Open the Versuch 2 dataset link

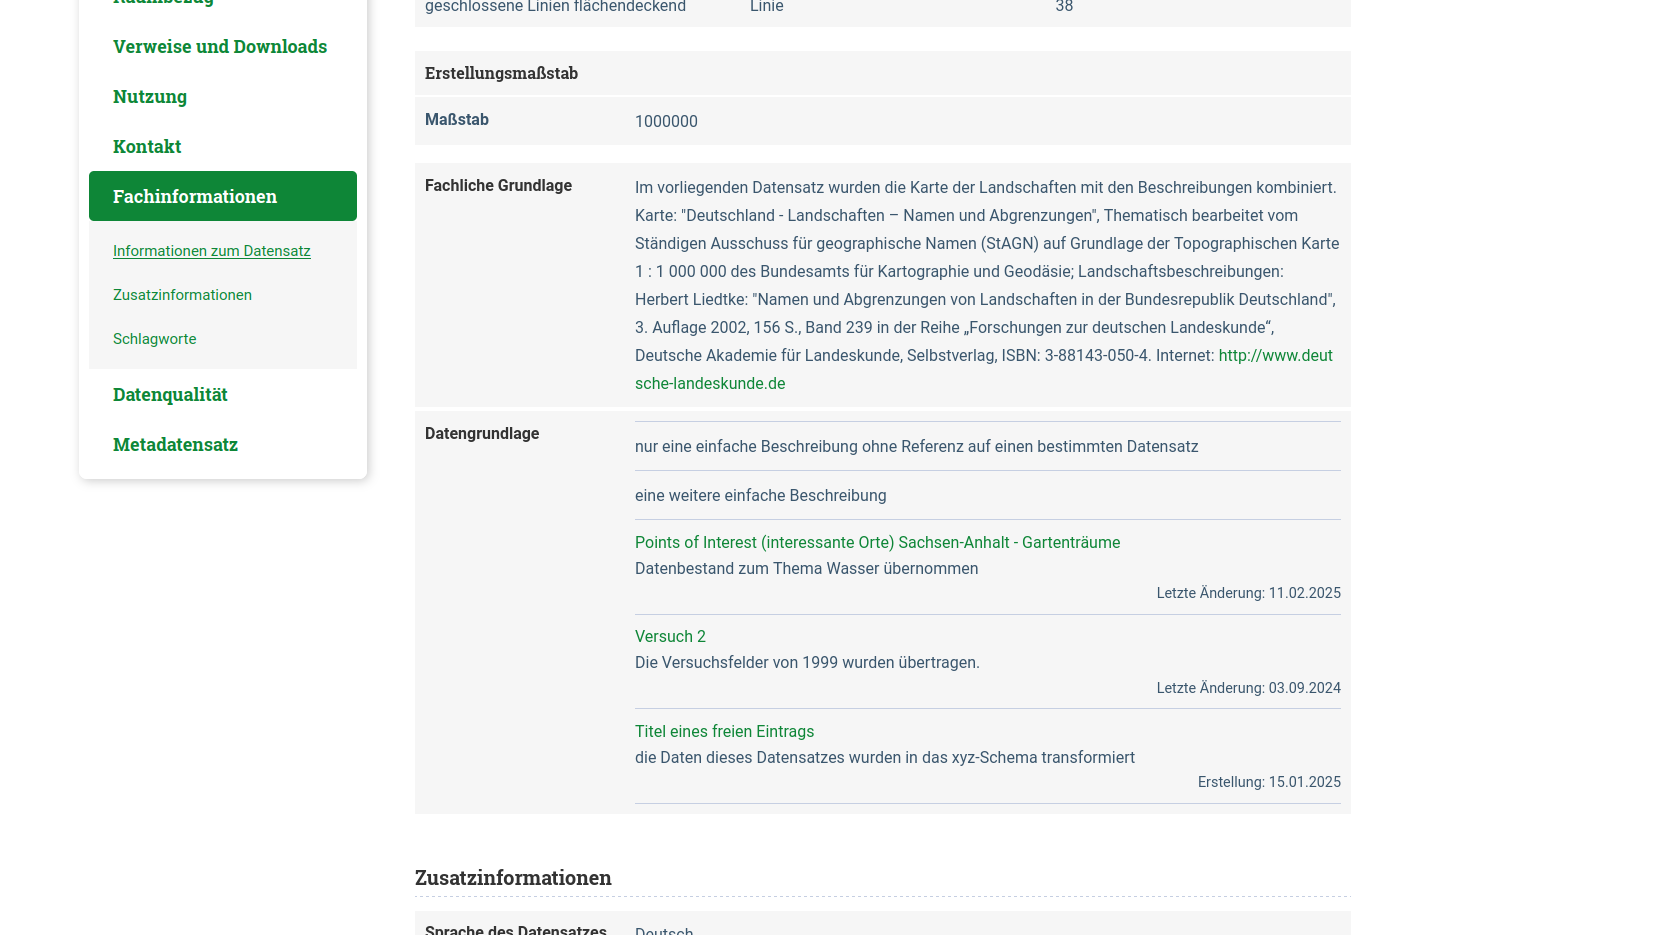(x=670, y=637)
